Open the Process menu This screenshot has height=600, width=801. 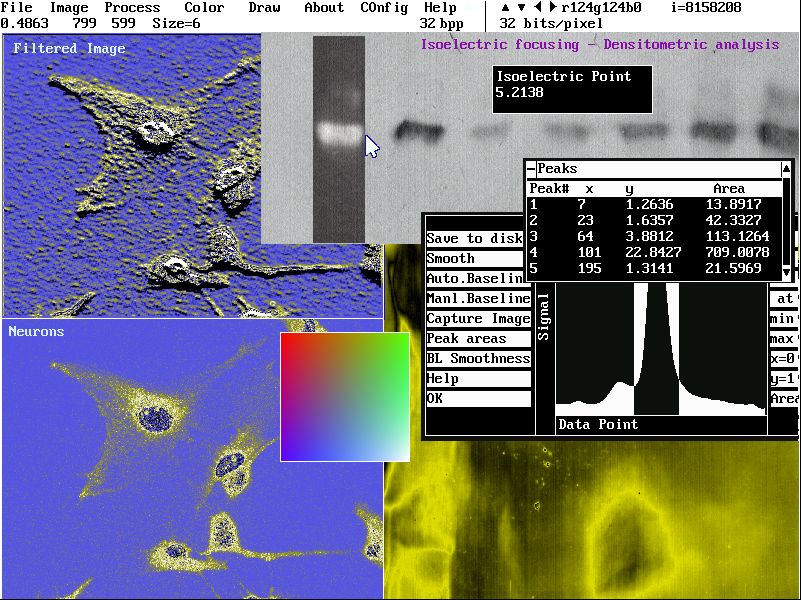coord(132,8)
